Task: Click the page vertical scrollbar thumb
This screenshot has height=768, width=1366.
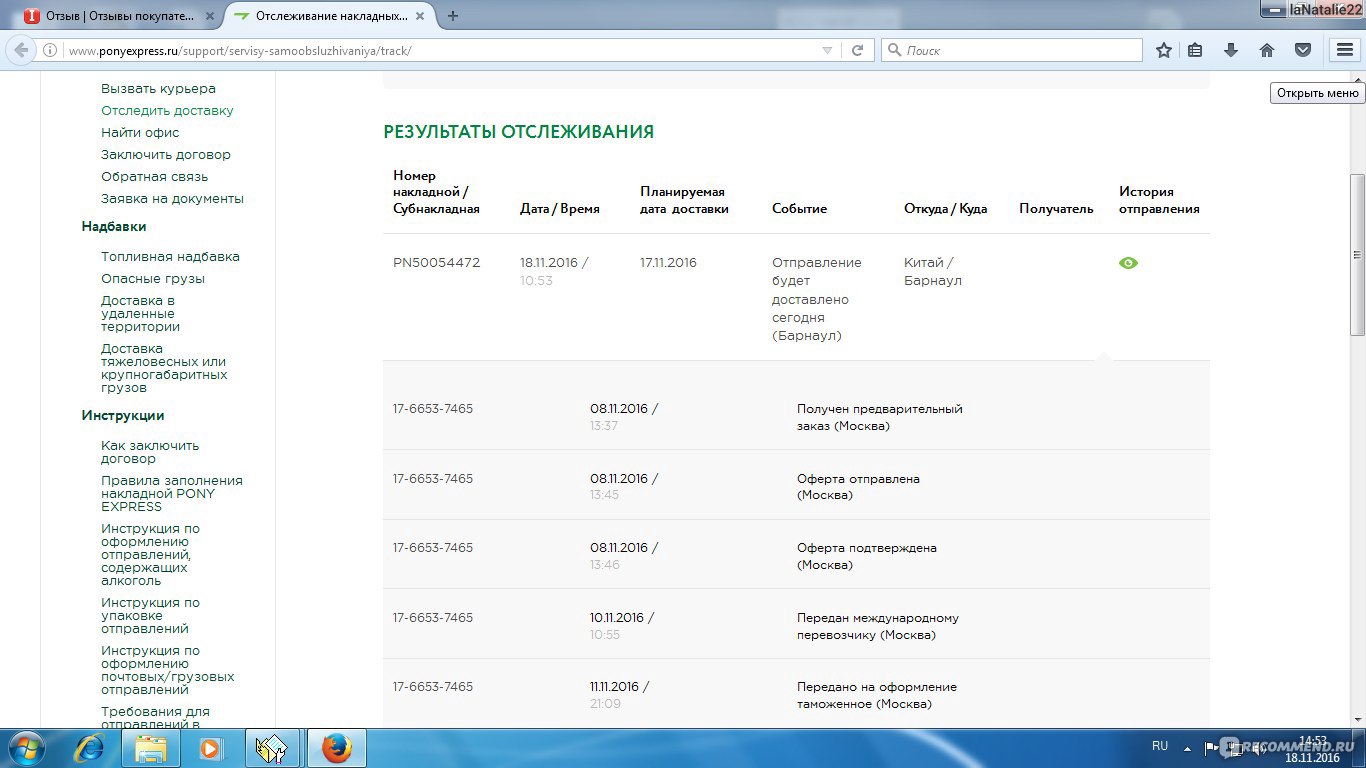Action: [x=1357, y=254]
